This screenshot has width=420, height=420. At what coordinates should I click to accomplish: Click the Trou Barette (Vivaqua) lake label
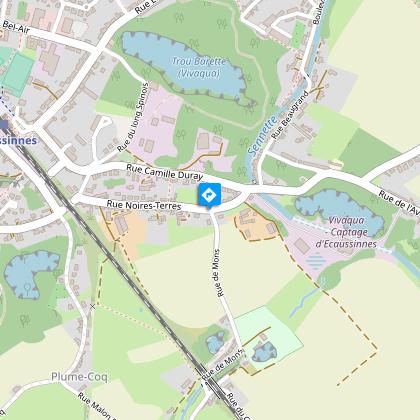(x=199, y=67)
